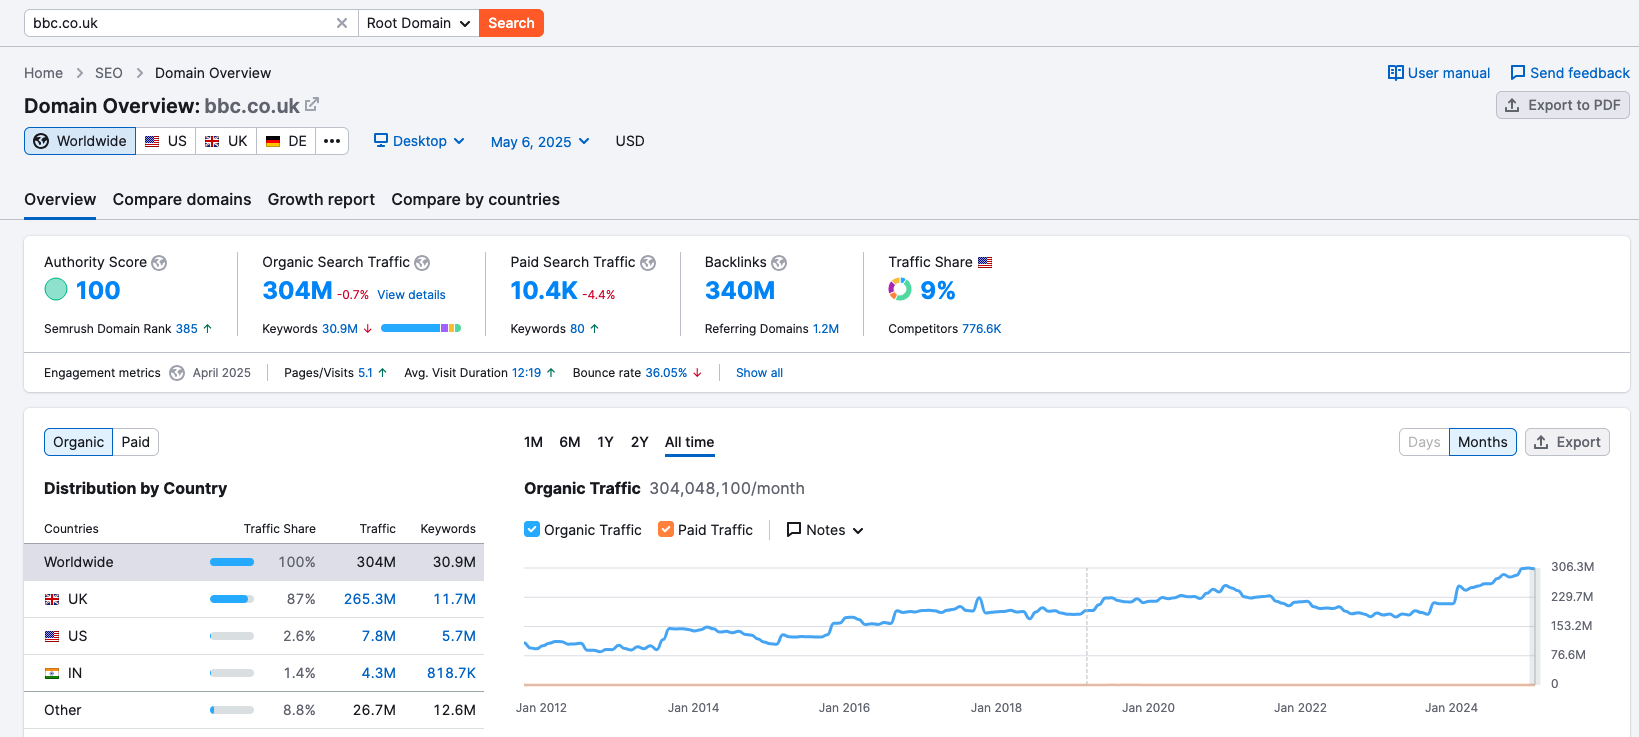The image size is (1639, 737).
Task: Open Compare by countries tab
Action: pos(476,200)
